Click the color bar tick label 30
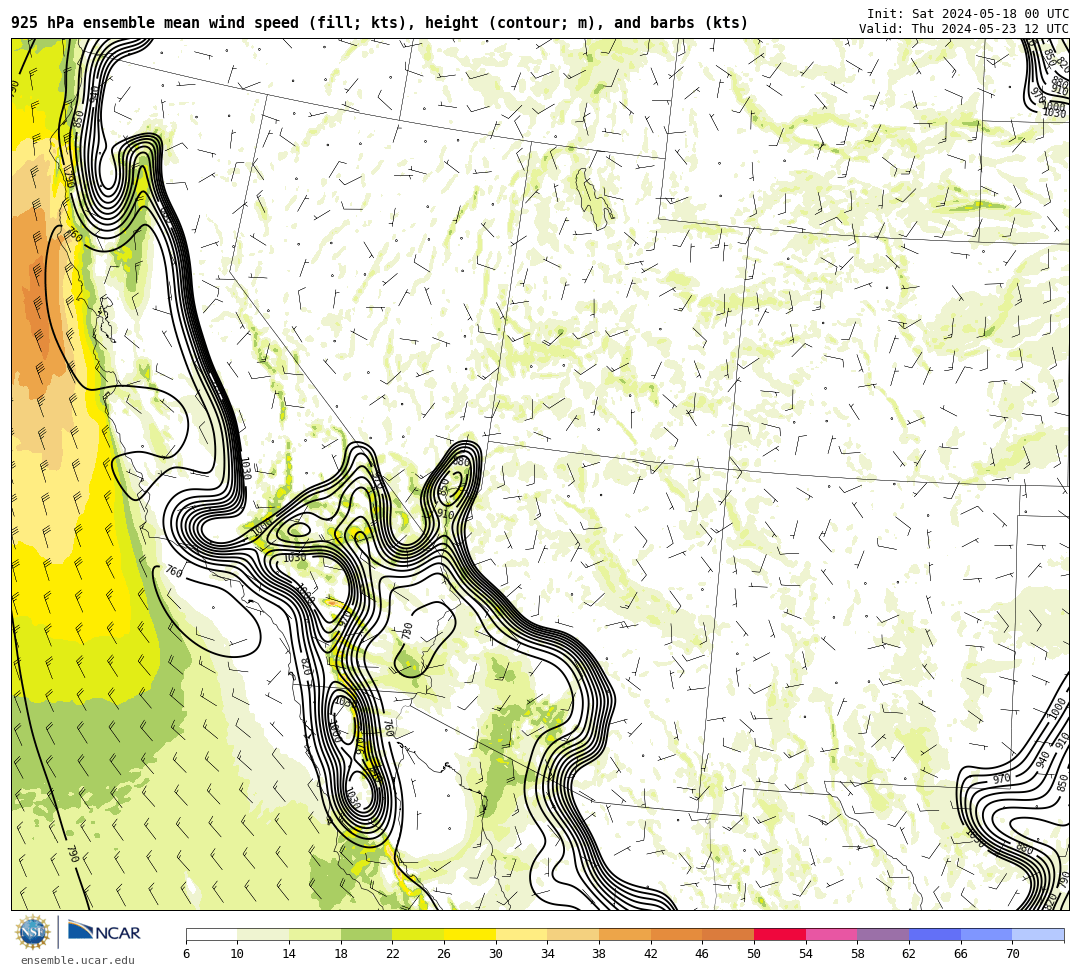Screen dimensions: 1080x973 pos(495,954)
